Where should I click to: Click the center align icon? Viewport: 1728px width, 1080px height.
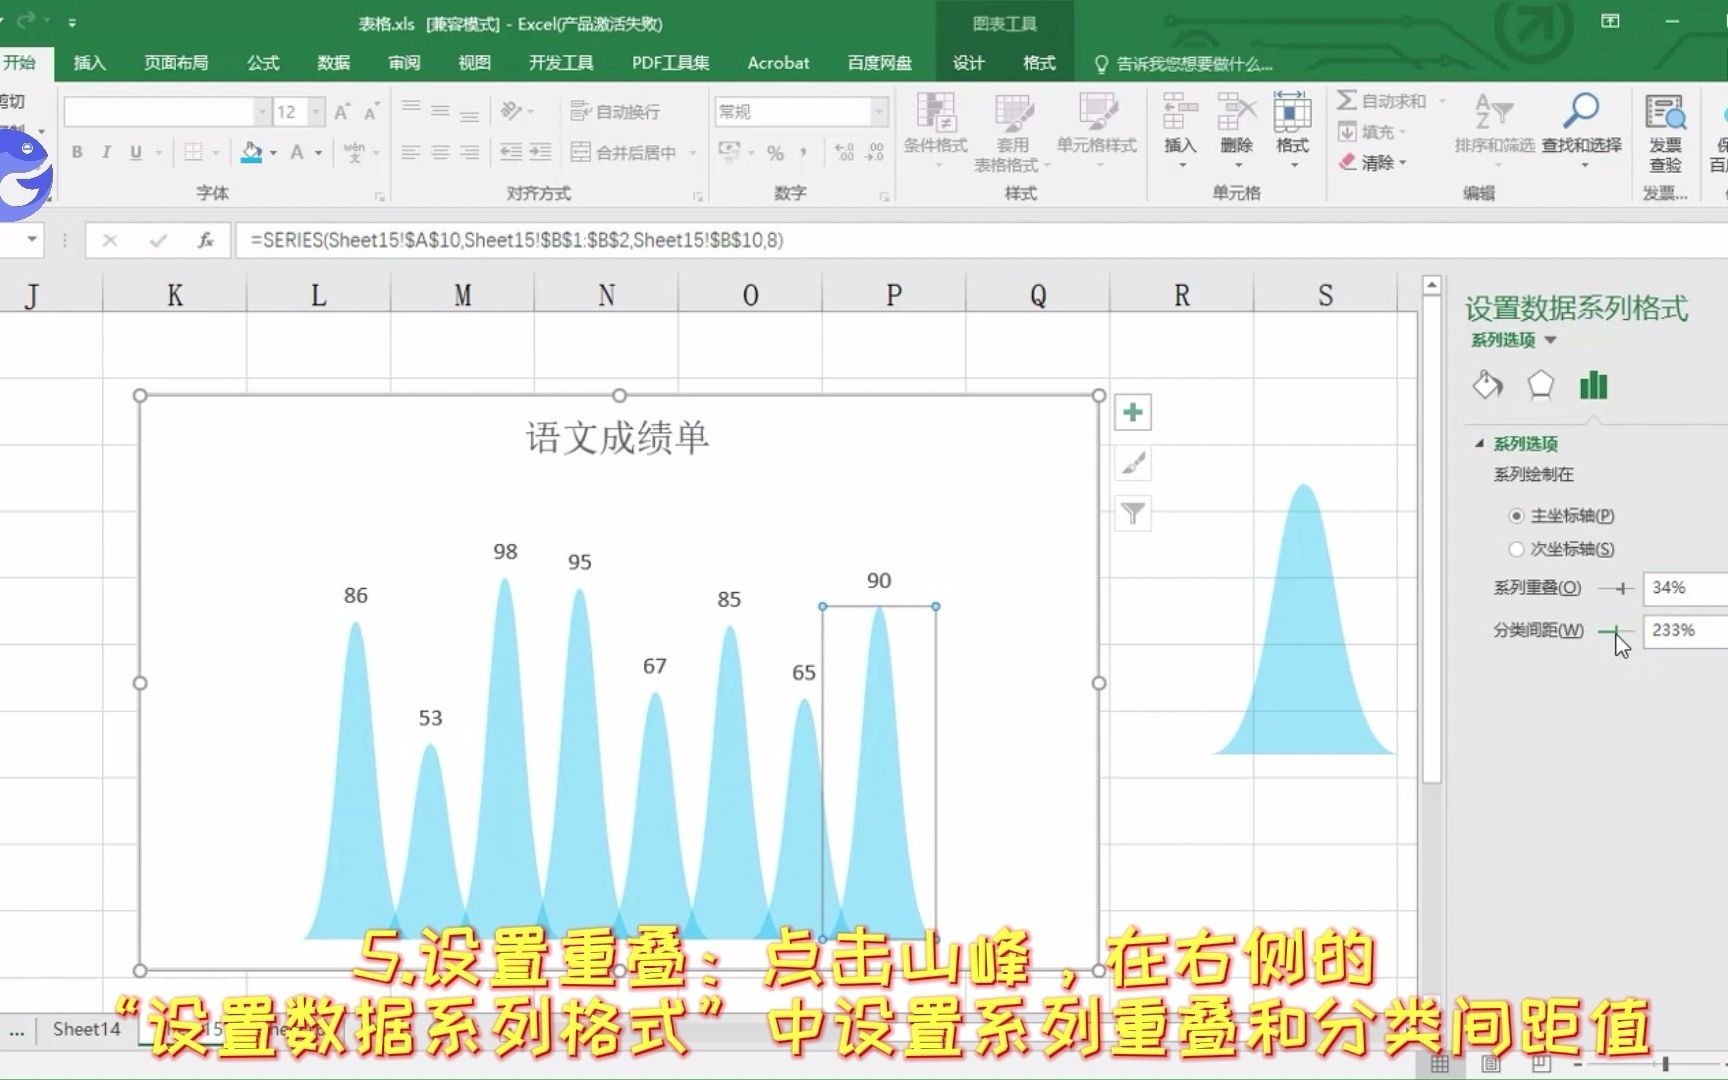(440, 152)
